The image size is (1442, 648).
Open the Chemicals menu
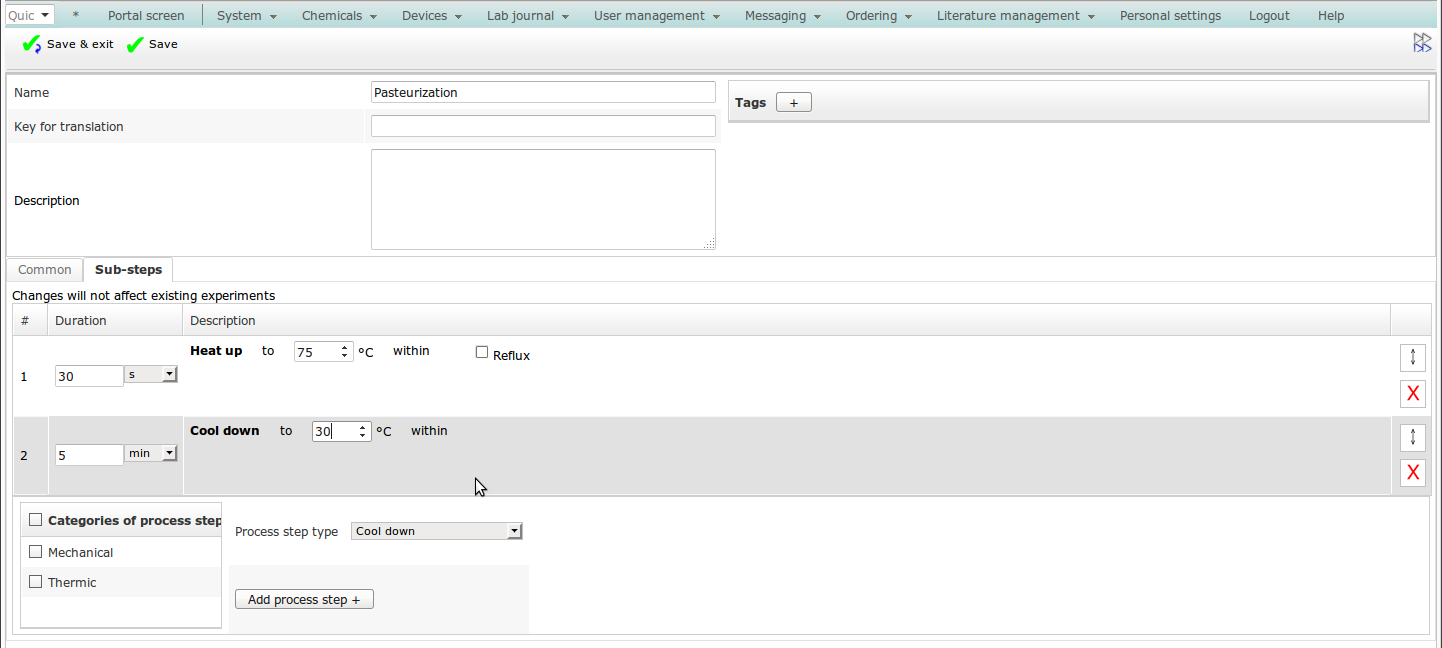[x=339, y=16]
